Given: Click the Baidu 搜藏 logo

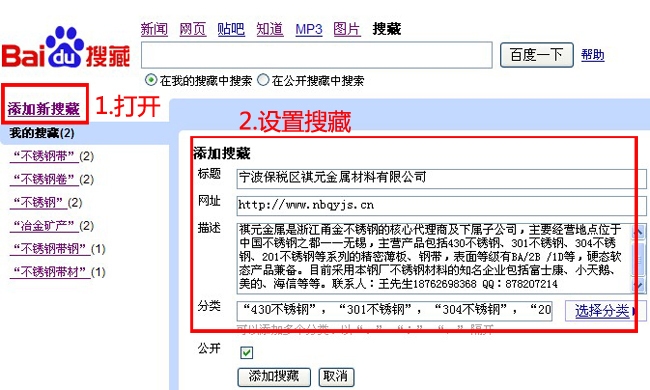Looking at the screenshot, I should click(x=66, y=47).
